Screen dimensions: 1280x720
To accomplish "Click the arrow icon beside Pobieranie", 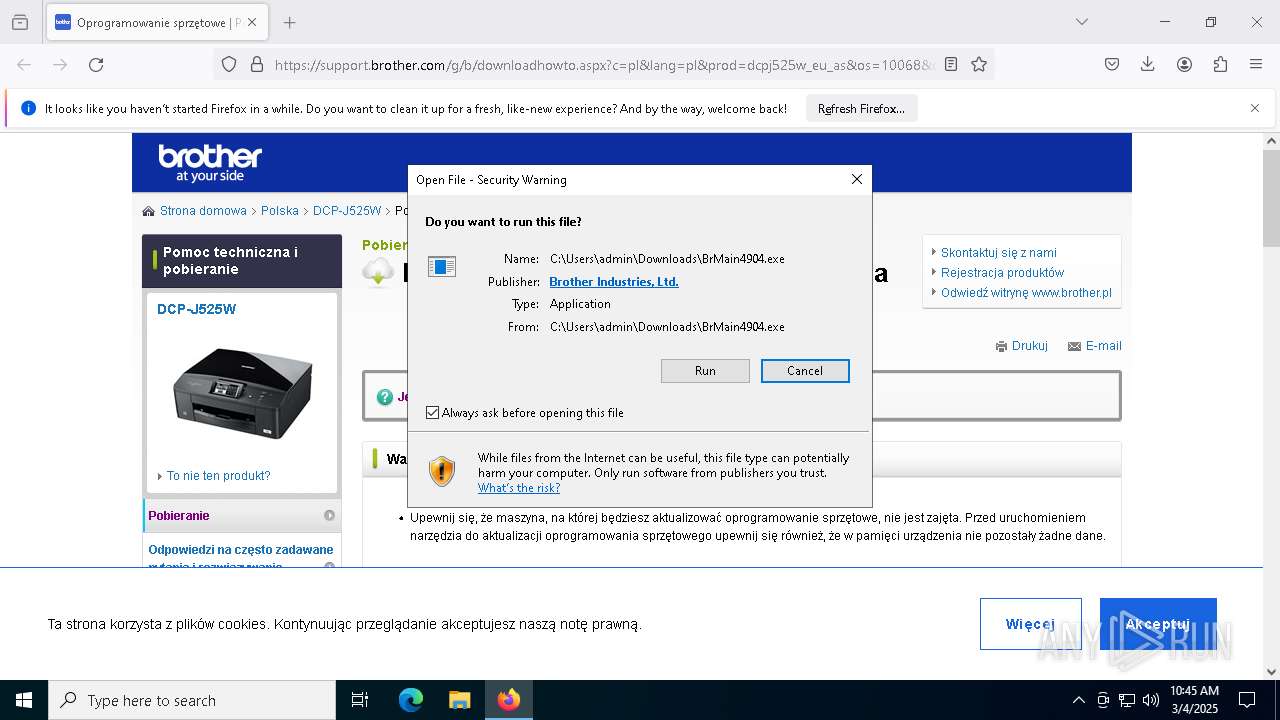I will click(329, 516).
